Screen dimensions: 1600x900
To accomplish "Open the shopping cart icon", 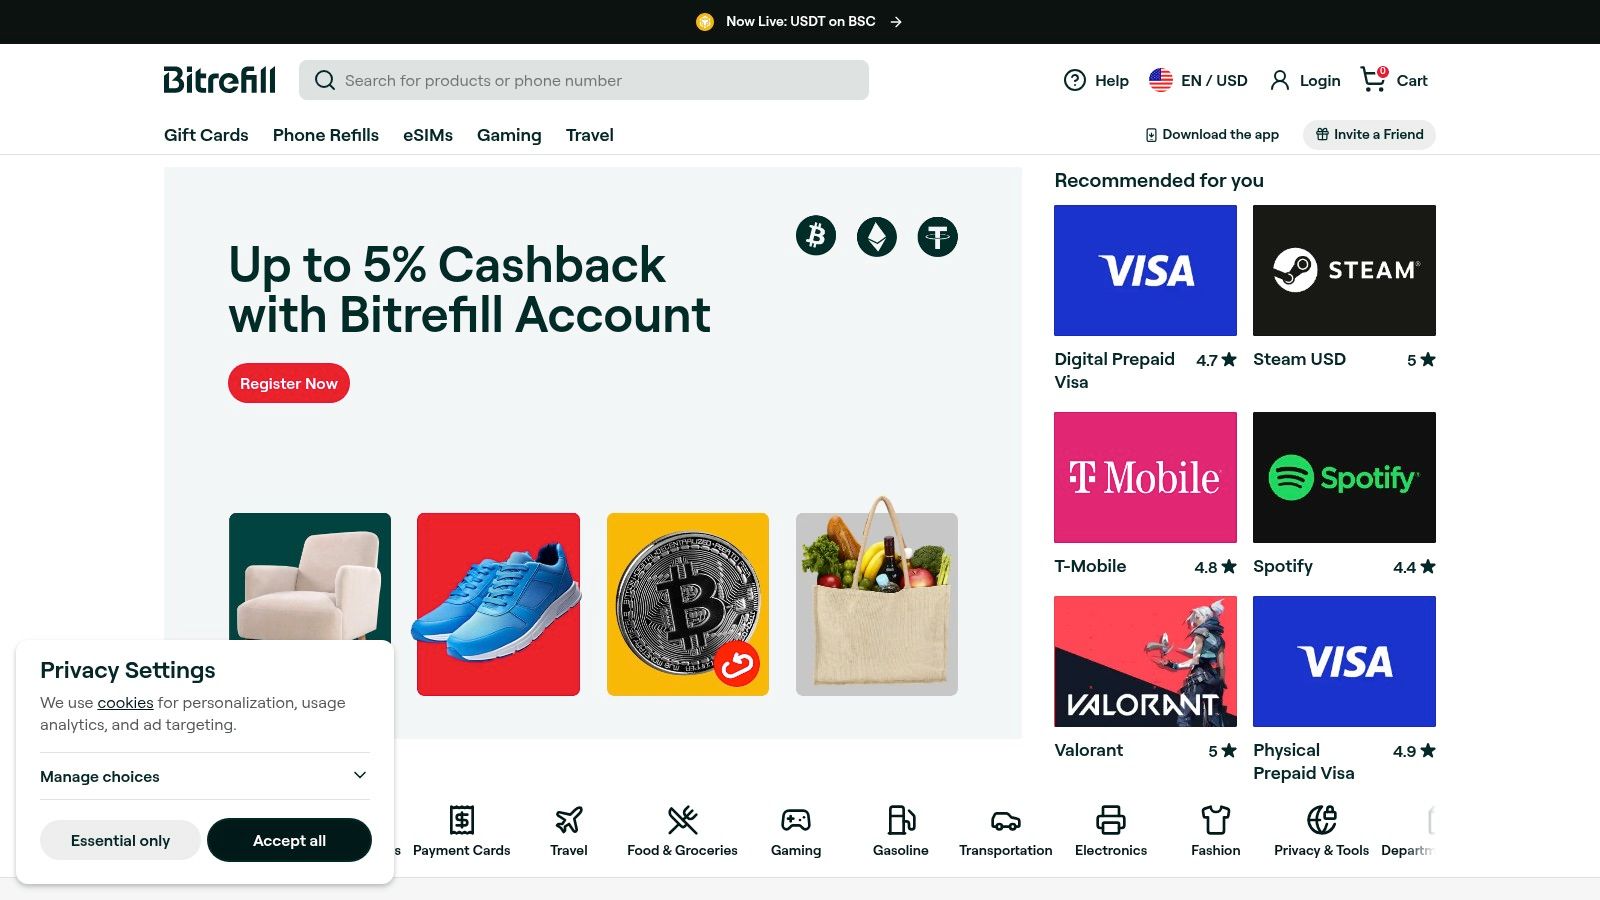I will tap(1374, 80).
